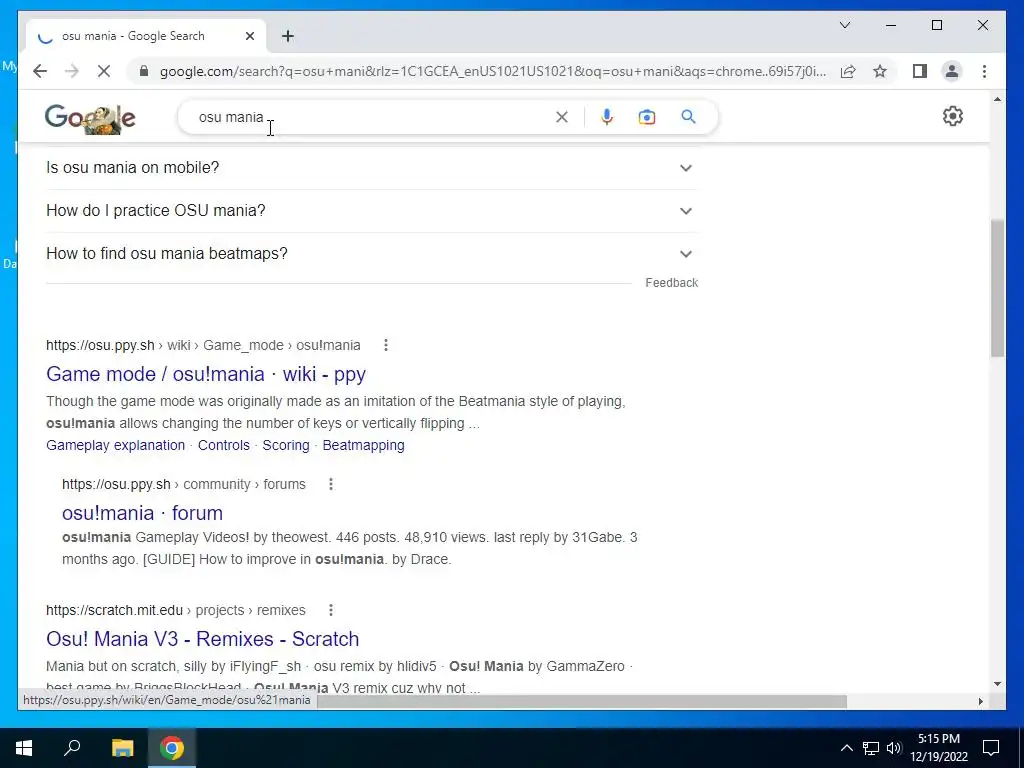Open a new tab with plus button
This screenshot has width=1024, height=768.
288,36
